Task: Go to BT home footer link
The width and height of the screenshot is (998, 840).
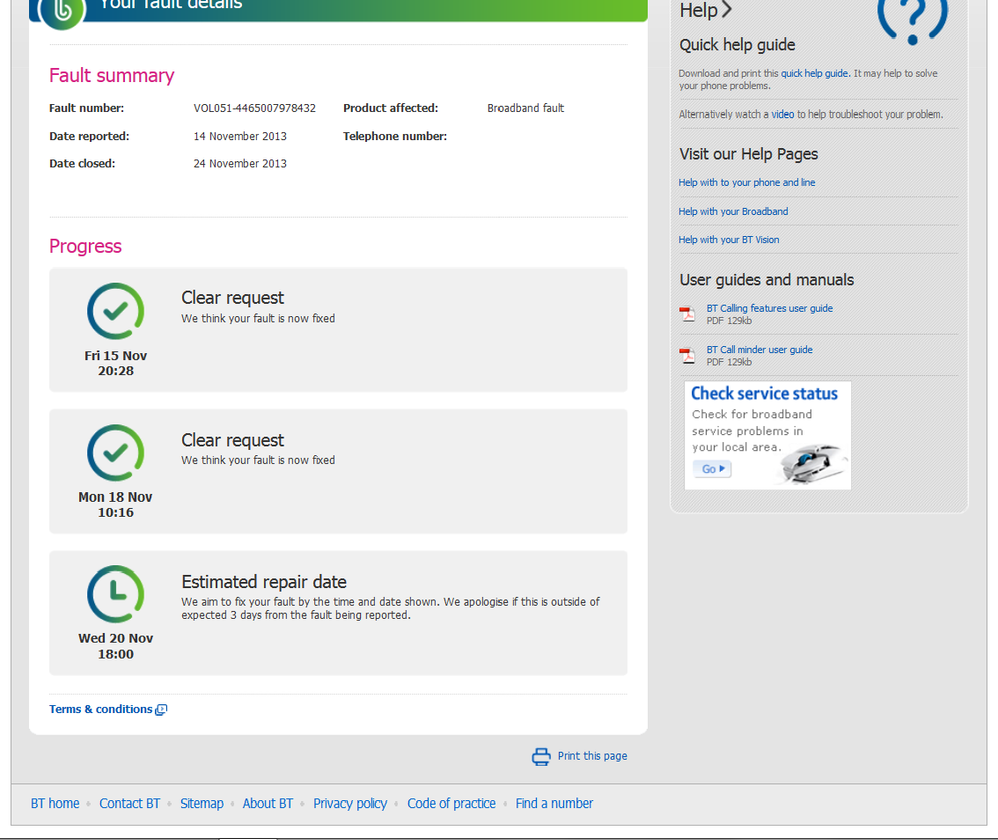Action: [55, 803]
